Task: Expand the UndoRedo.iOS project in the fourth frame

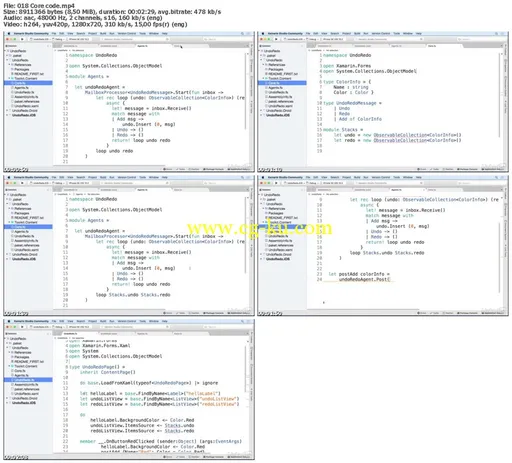Action: pyautogui.click(x=261, y=259)
